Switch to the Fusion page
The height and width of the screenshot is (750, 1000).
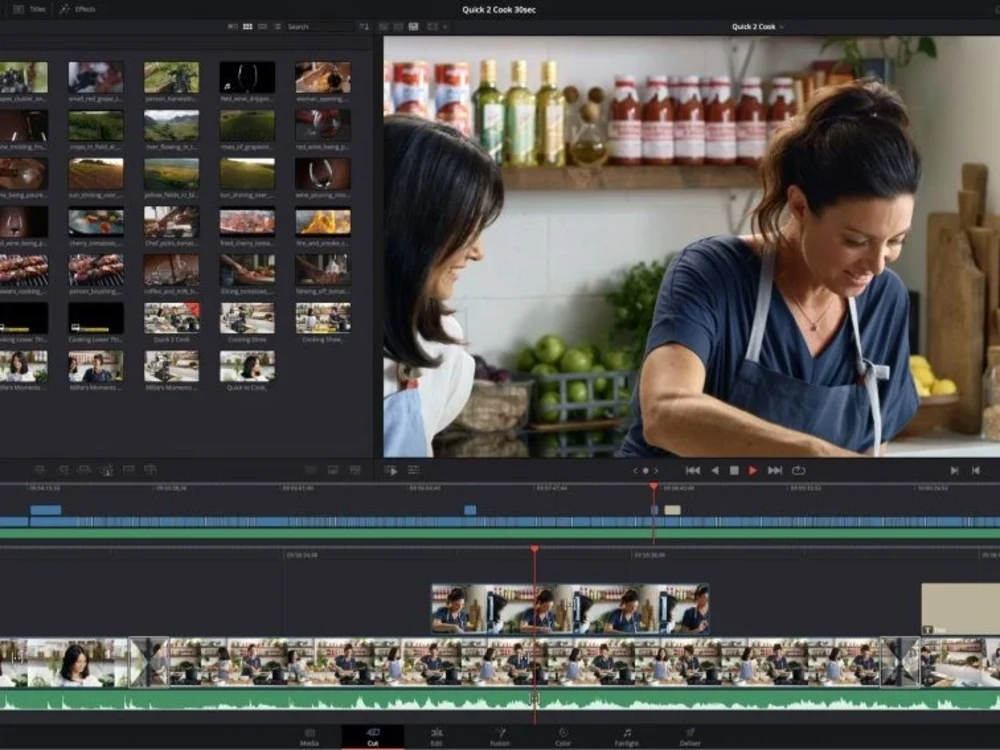click(500, 739)
